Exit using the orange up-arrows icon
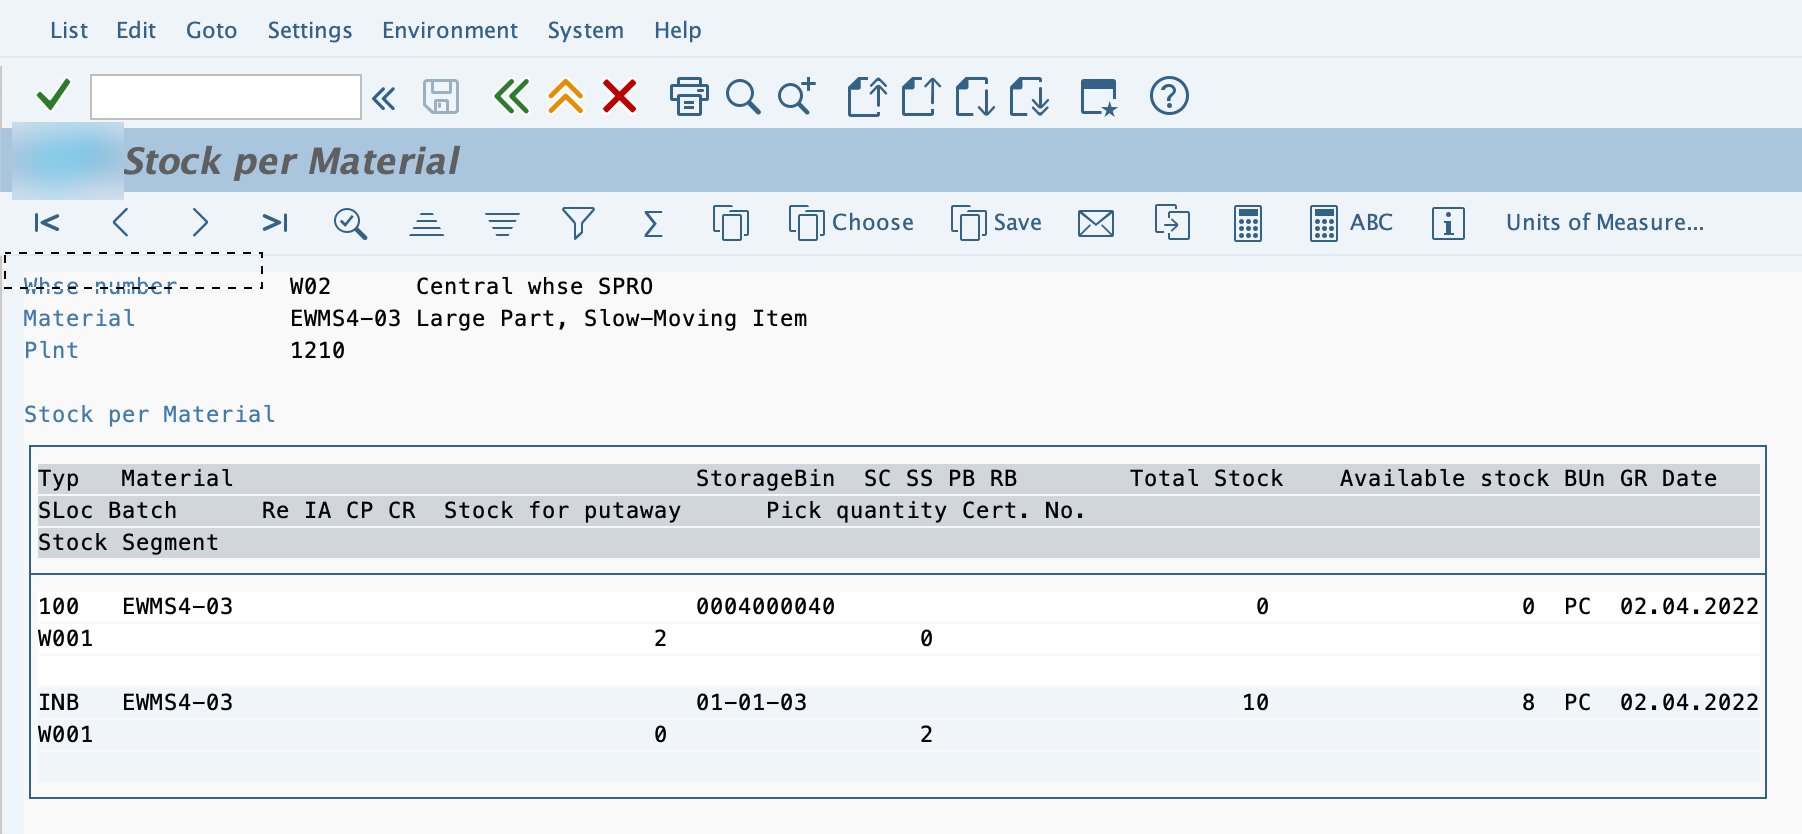The image size is (1802, 834). [x=566, y=97]
